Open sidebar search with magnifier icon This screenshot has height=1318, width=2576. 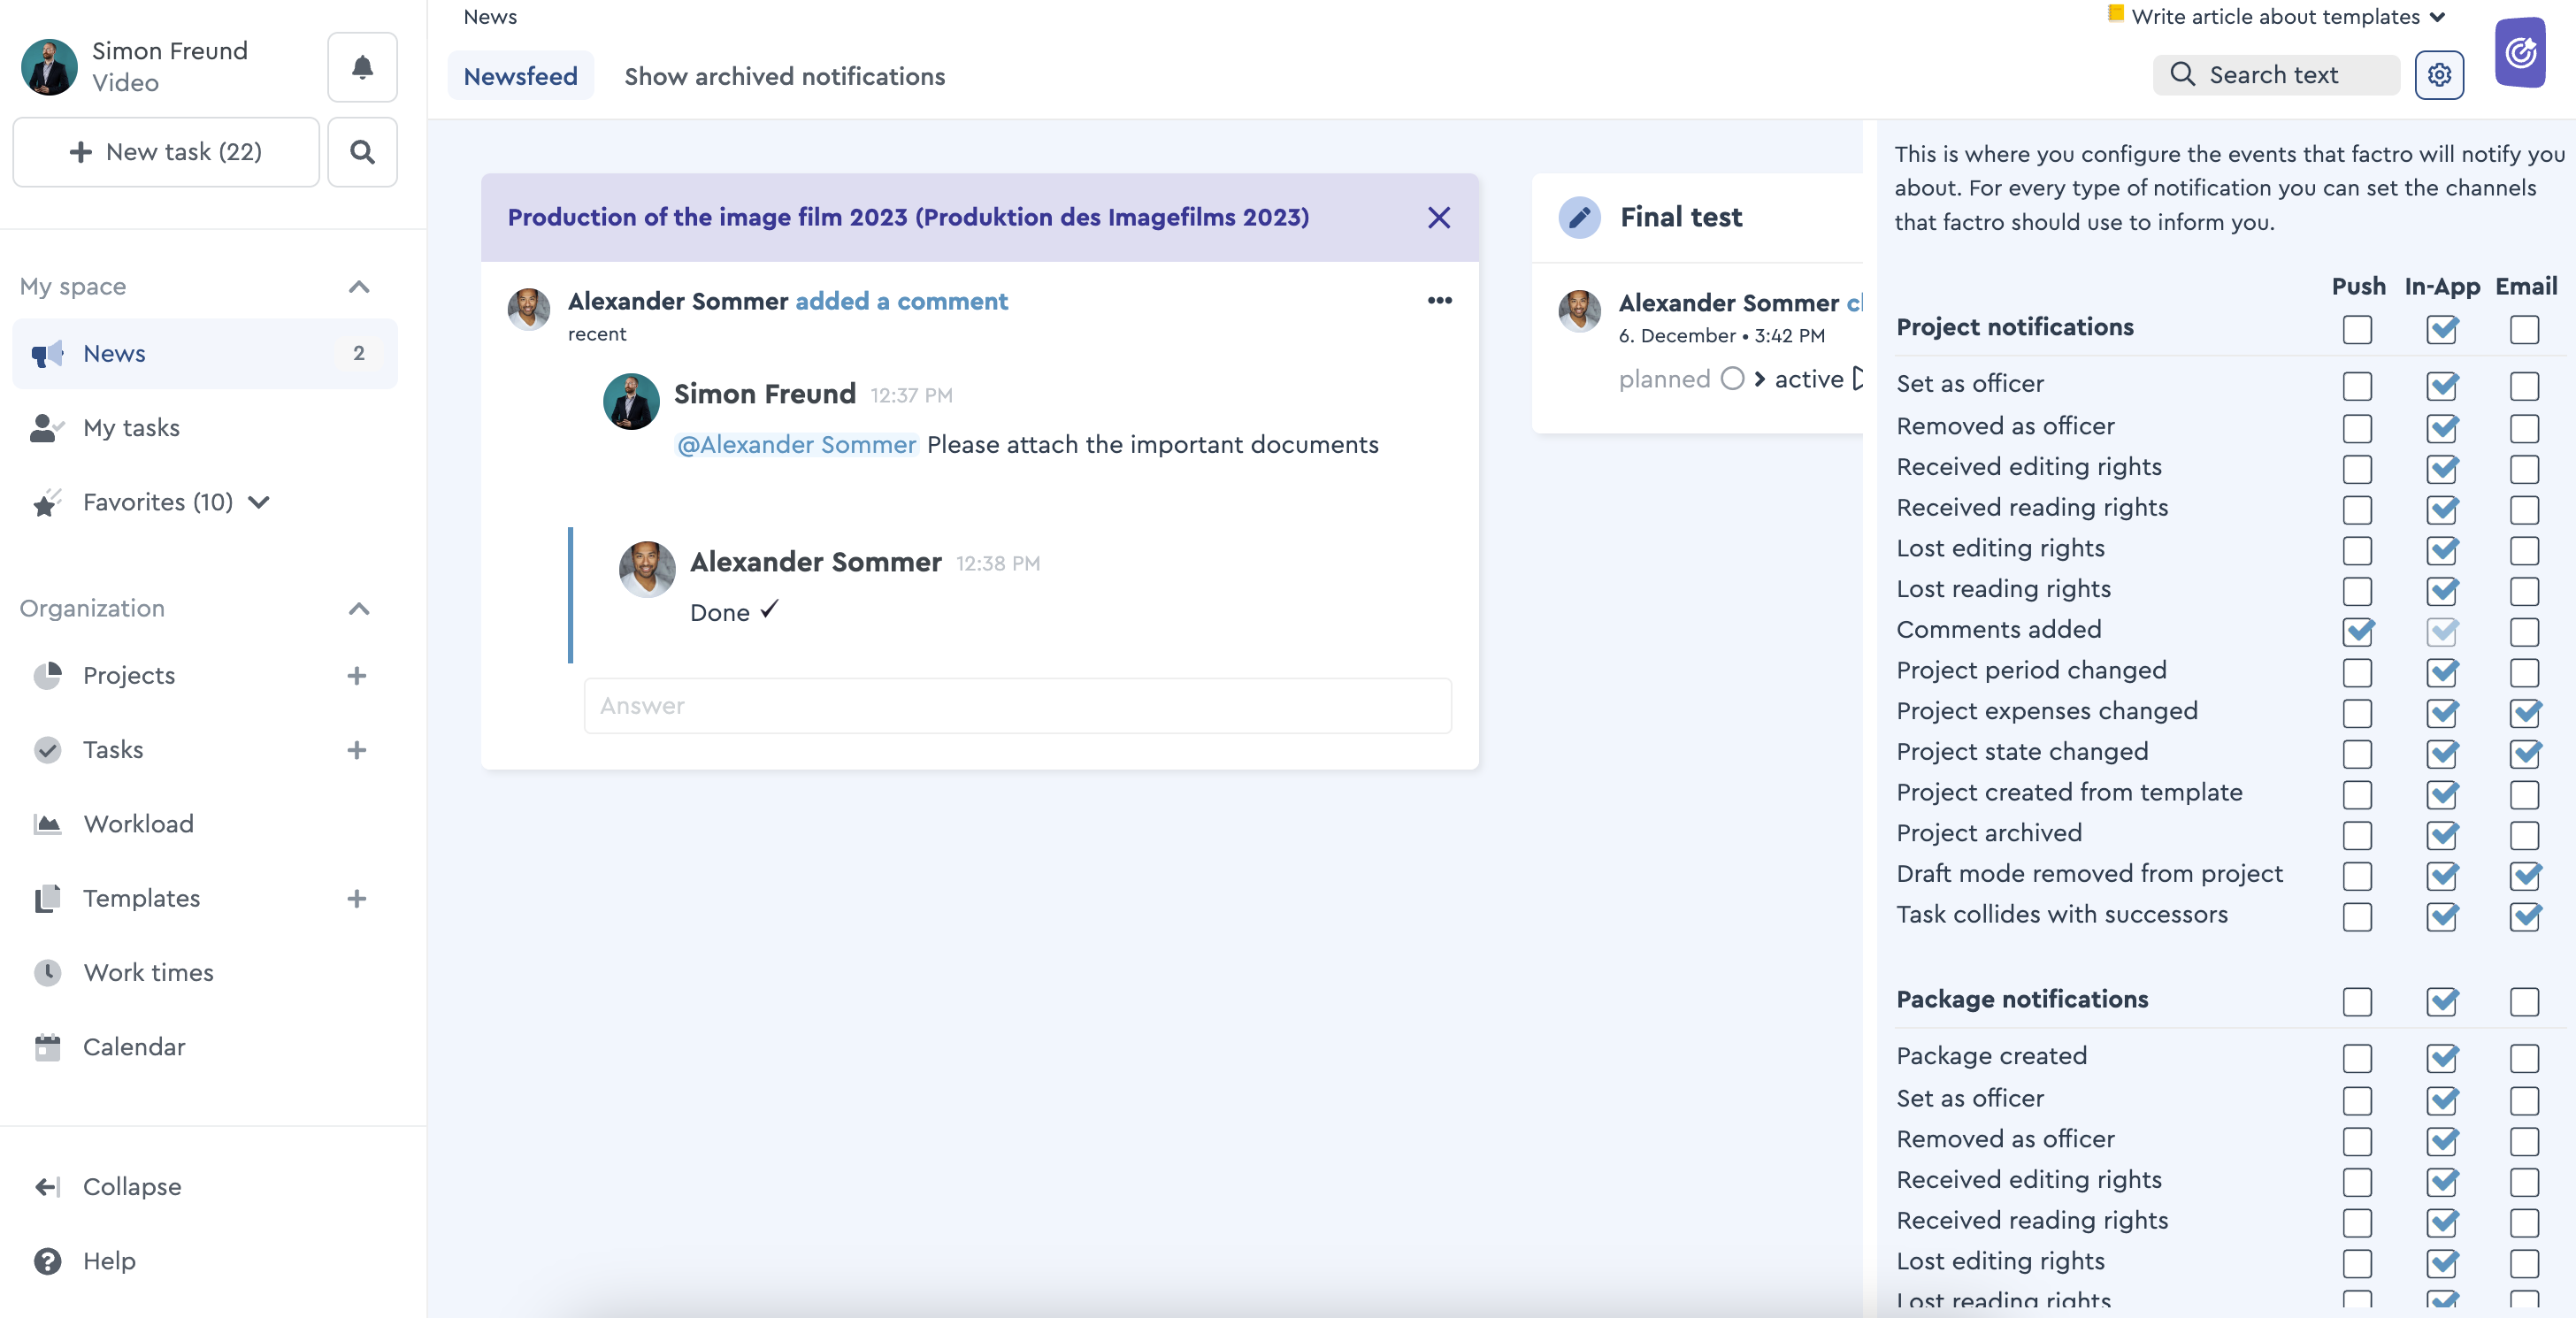[x=362, y=152]
